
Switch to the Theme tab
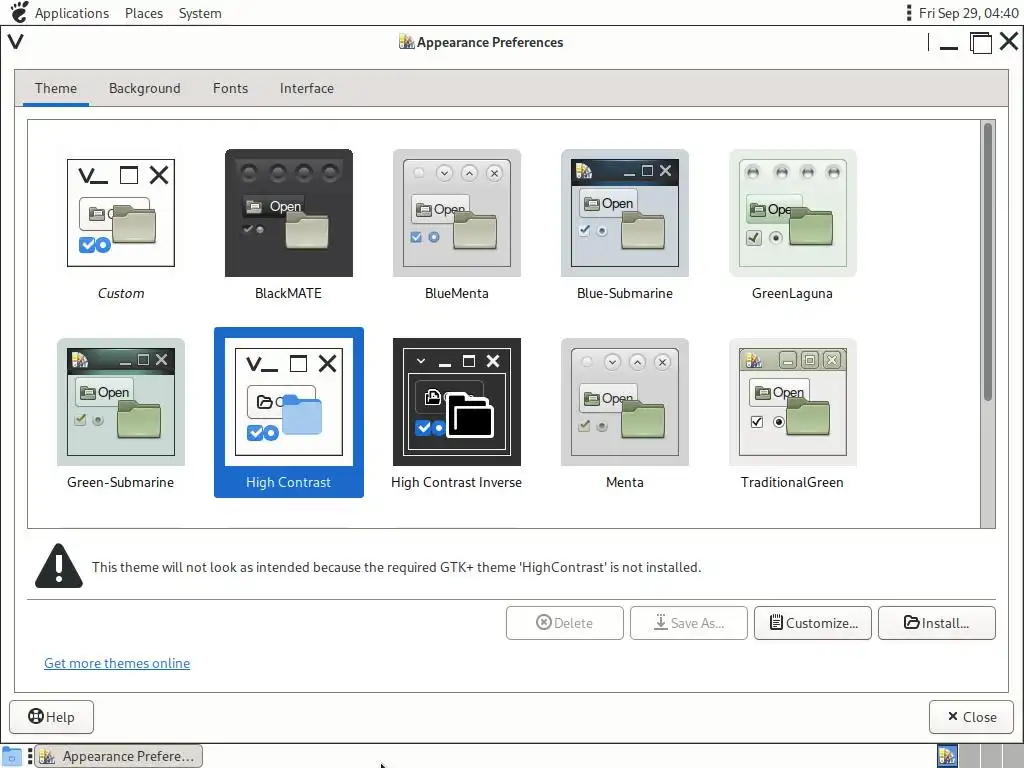[56, 88]
